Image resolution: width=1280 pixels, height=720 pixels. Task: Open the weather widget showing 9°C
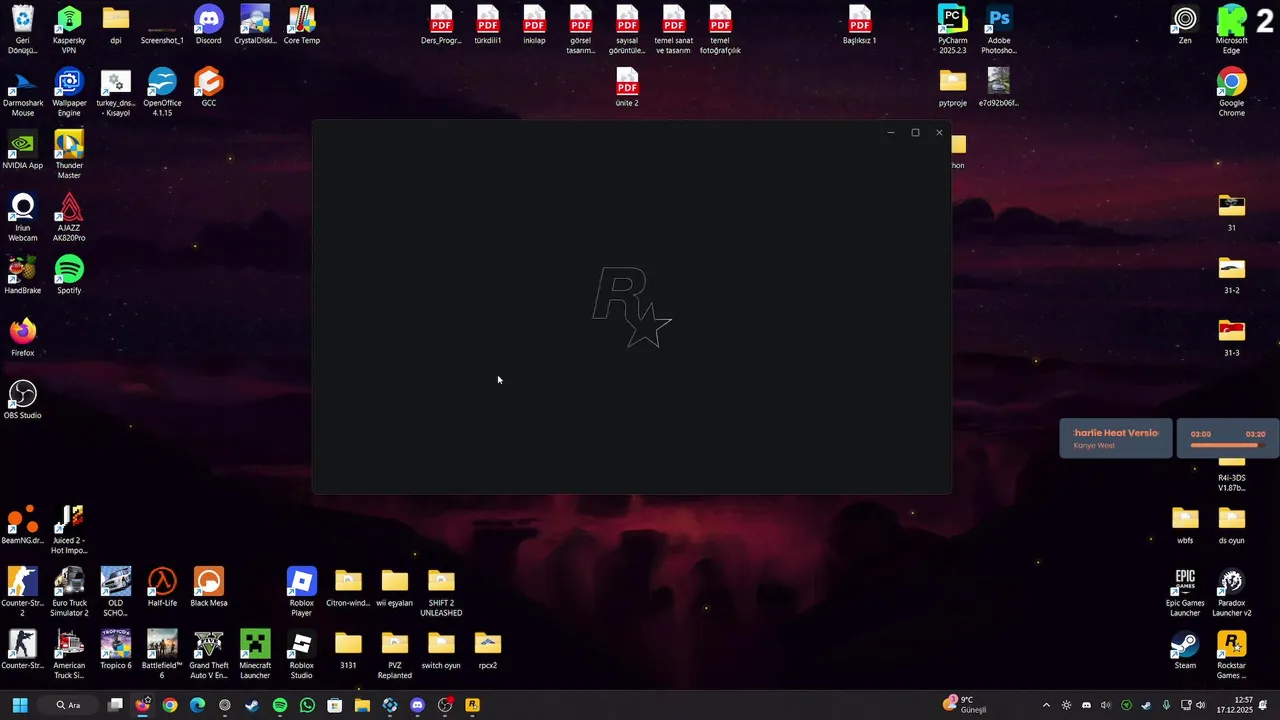click(965, 705)
